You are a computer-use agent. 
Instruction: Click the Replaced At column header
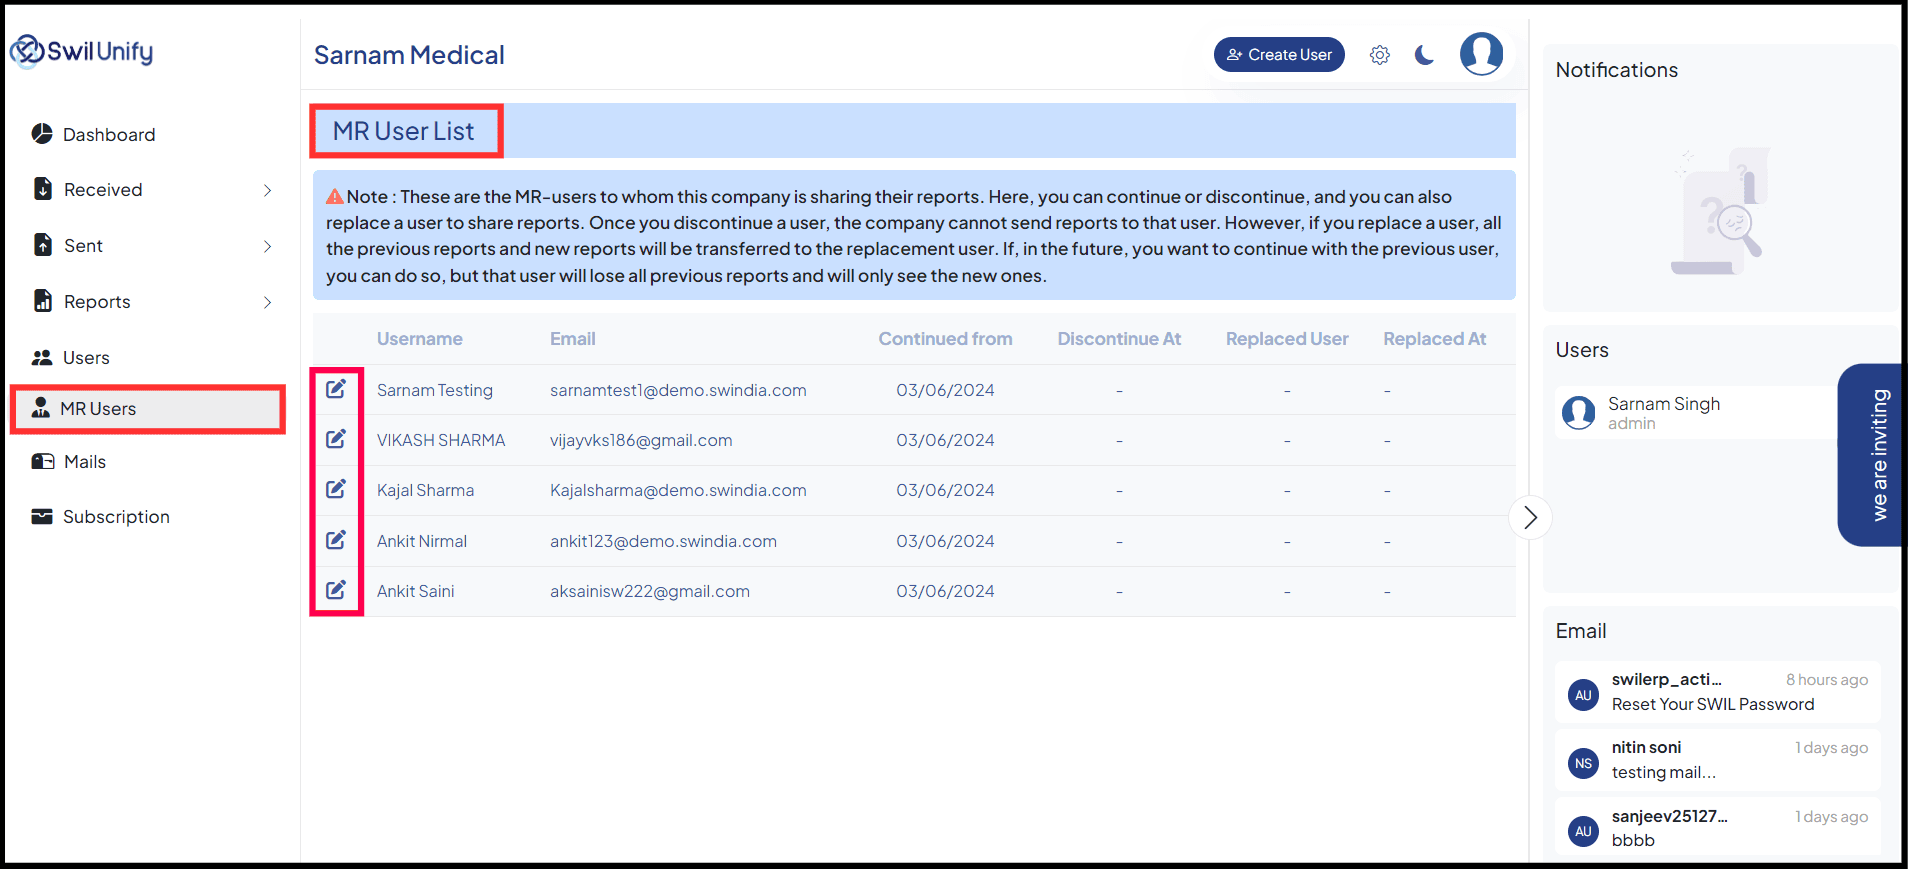tap(1435, 339)
